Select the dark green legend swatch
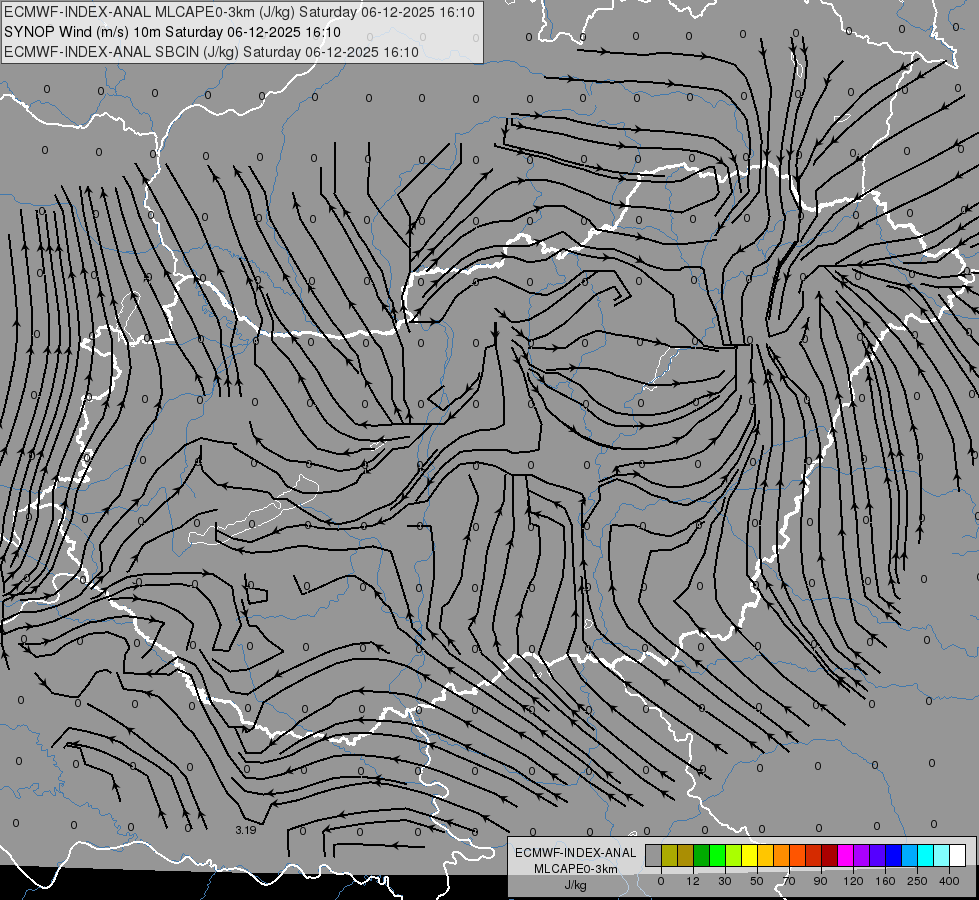This screenshot has height=900, width=979. (701, 855)
